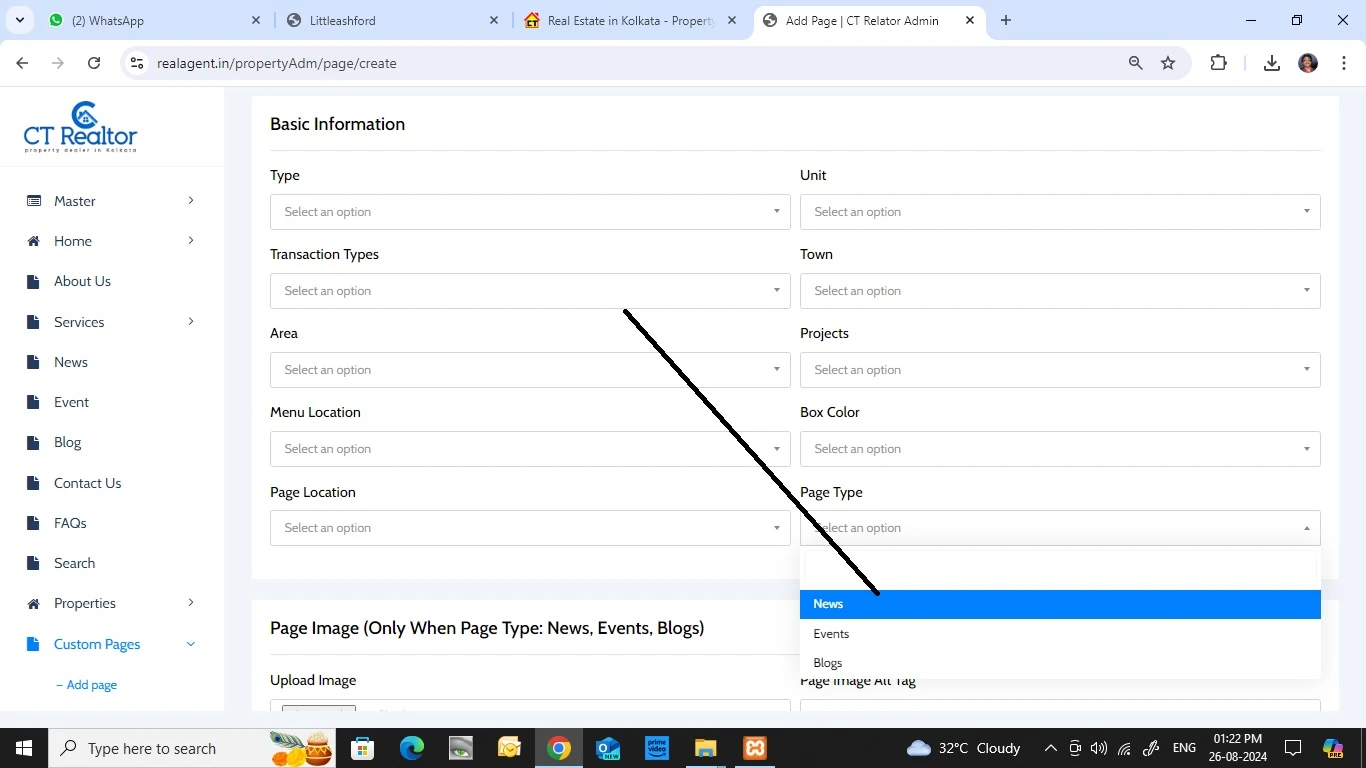Open XAMPP from the Windows taskbar

point(754,748)
